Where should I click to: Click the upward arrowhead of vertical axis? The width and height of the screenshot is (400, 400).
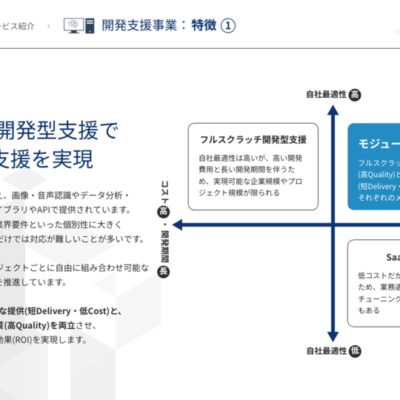333,111
